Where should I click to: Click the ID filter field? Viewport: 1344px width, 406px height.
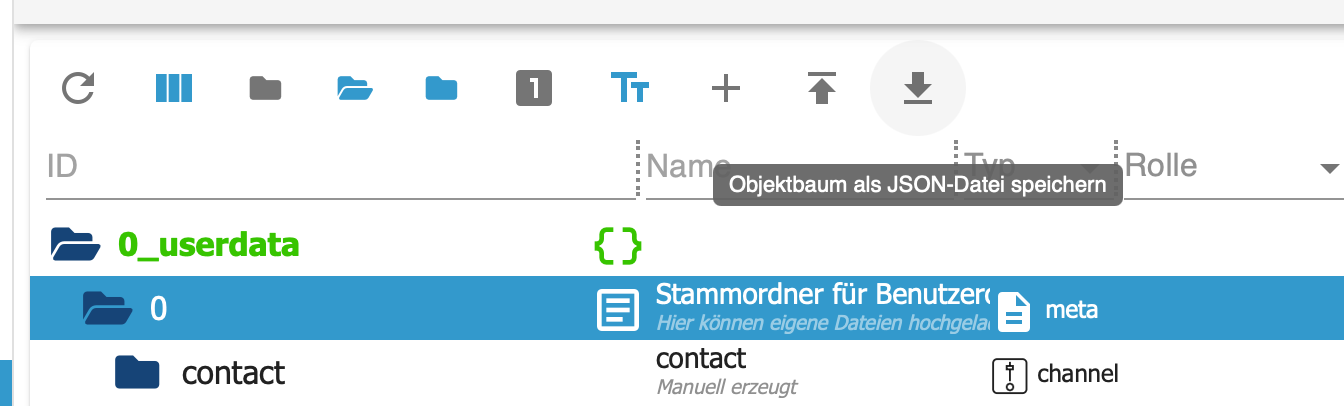340,166
